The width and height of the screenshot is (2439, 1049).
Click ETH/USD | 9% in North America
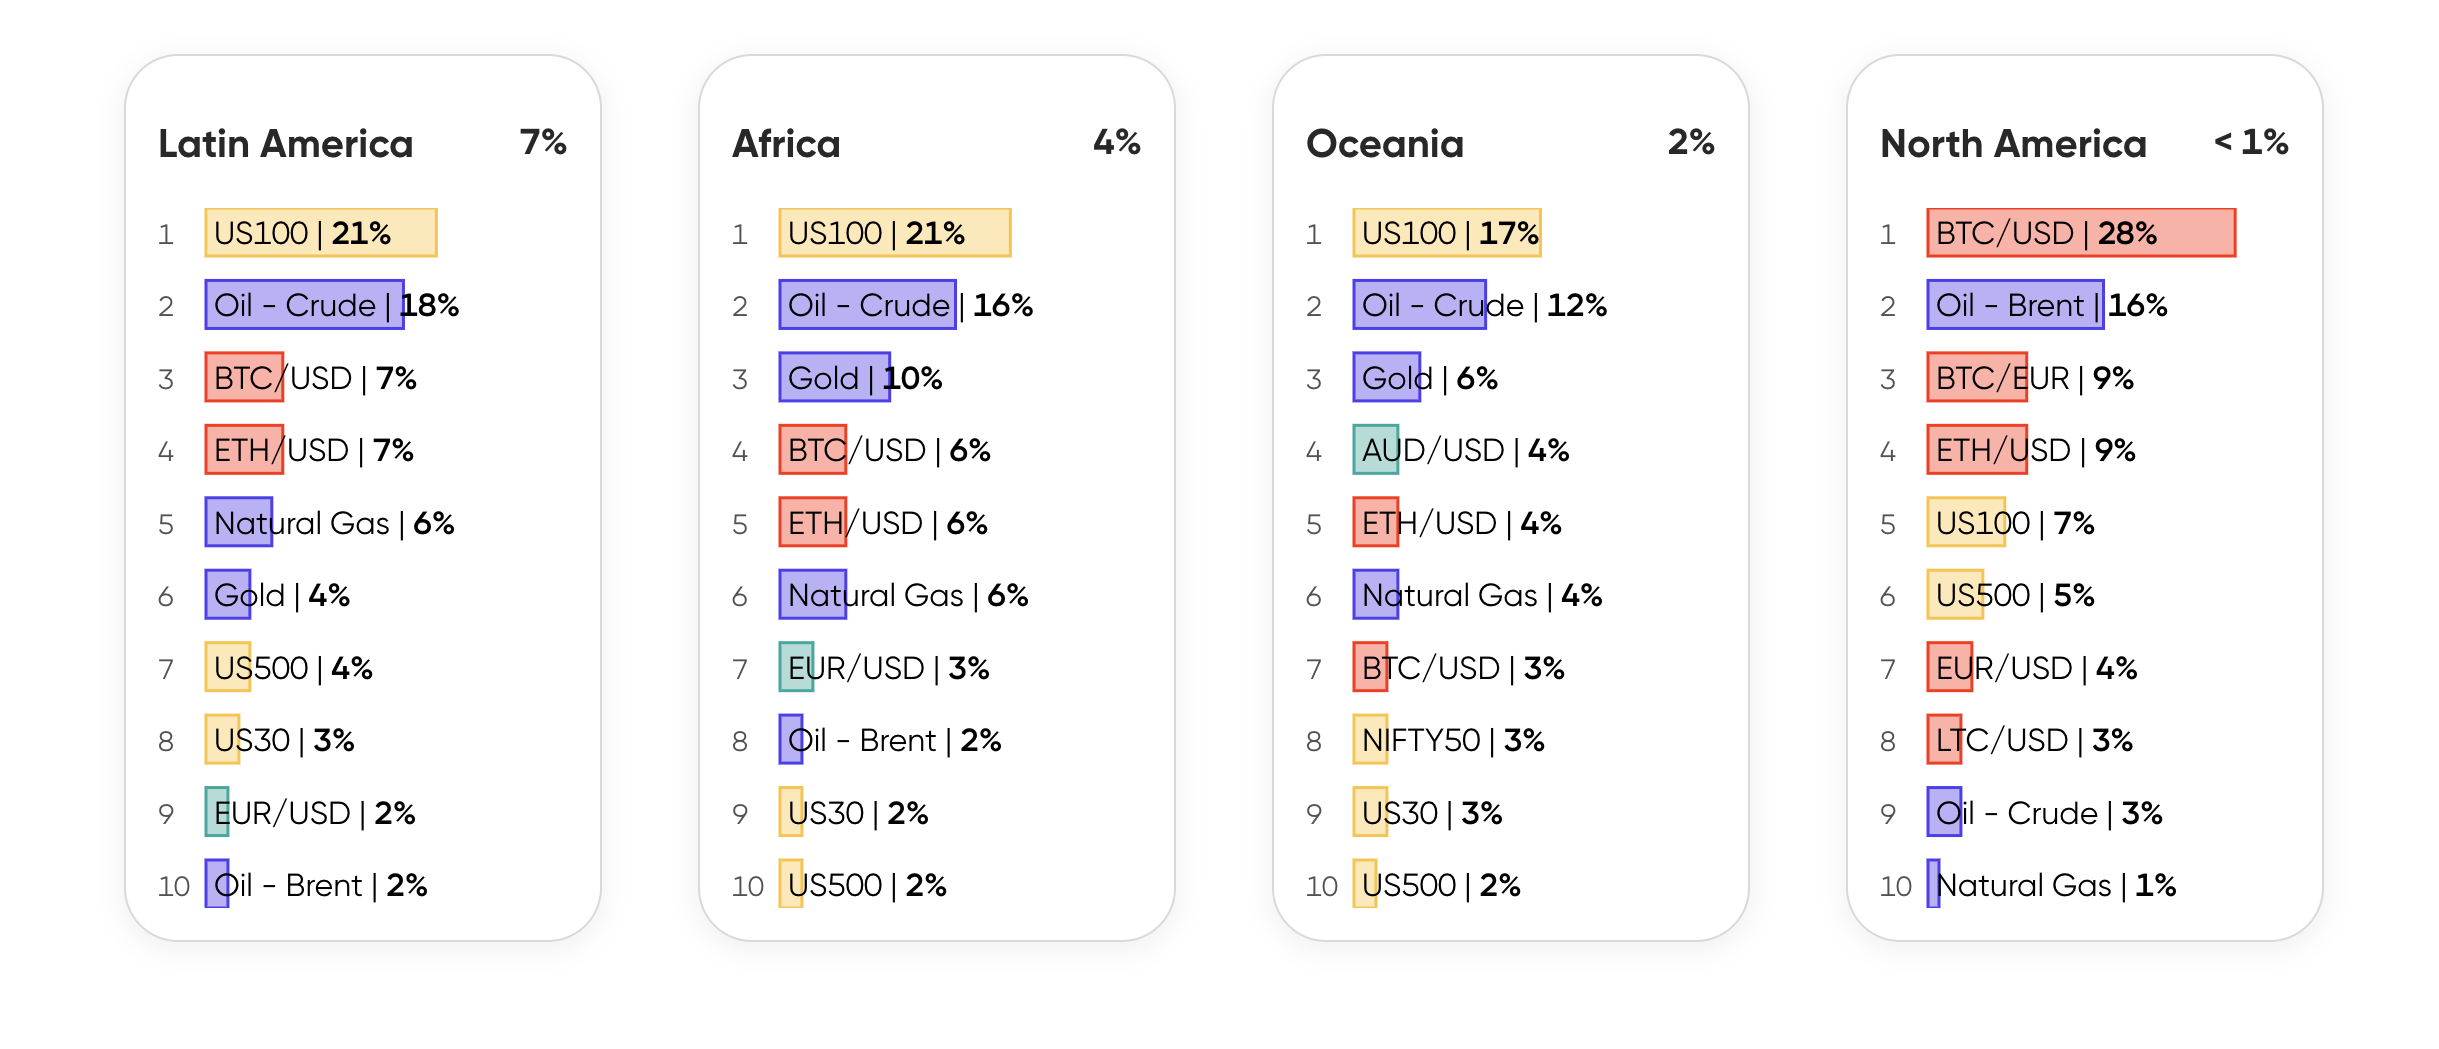(2032, 450)
